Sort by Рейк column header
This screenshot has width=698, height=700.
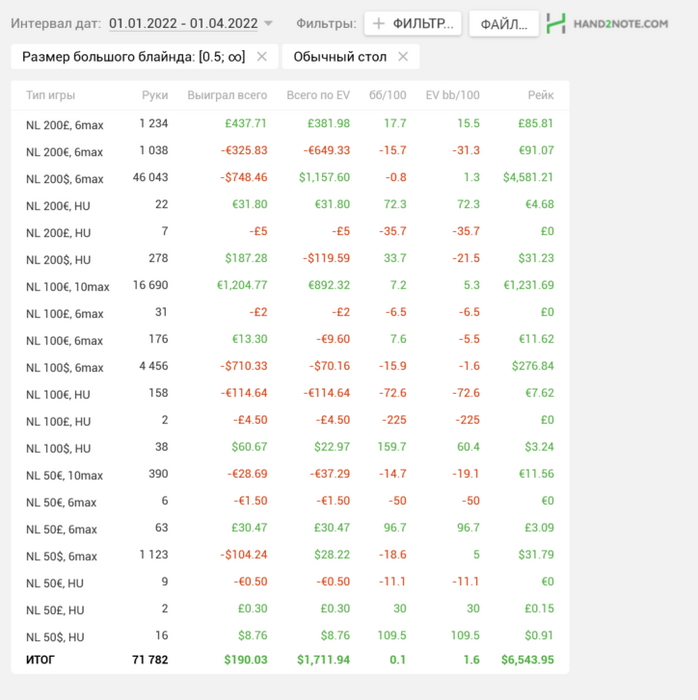(x=541, y=96)
